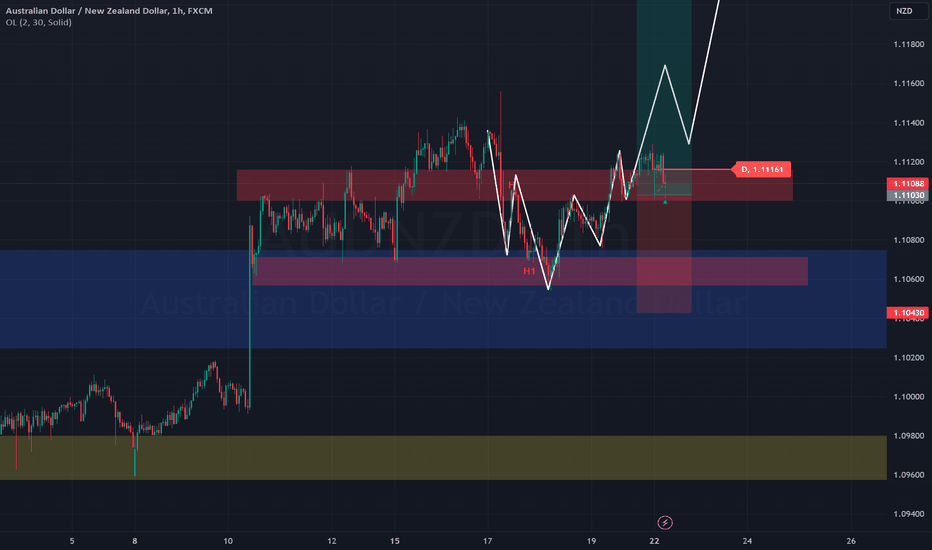Click date 19 on the time axis

pyautogui.click(x=591, y=541)
